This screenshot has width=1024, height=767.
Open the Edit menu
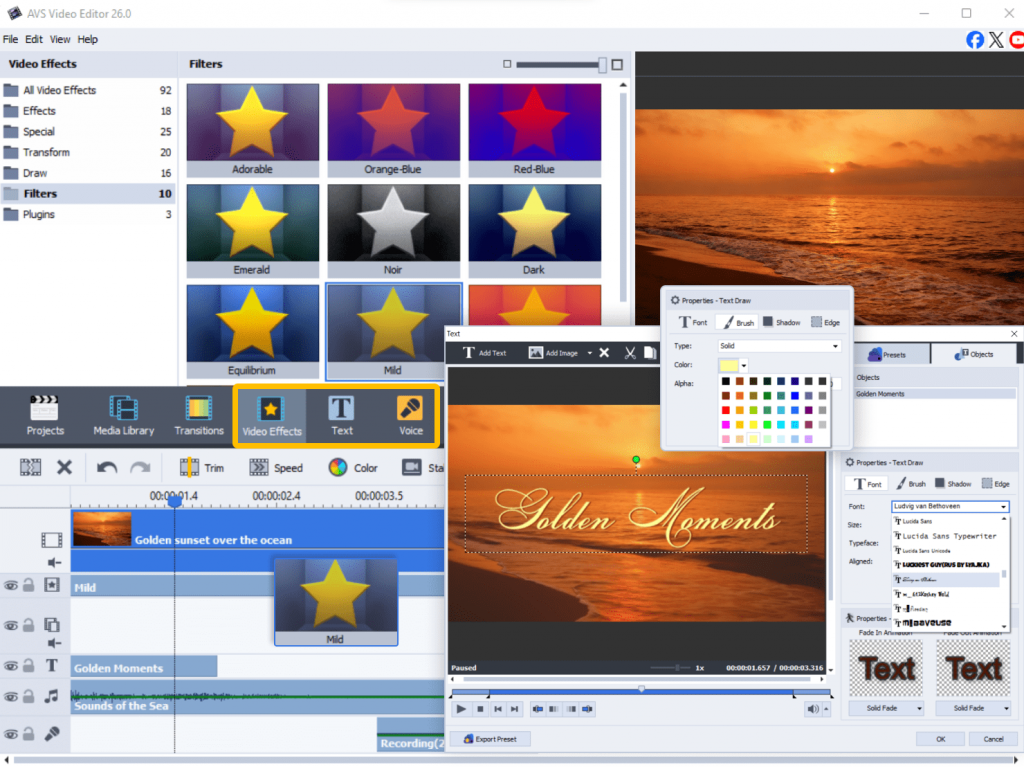[x=34, y=39]
